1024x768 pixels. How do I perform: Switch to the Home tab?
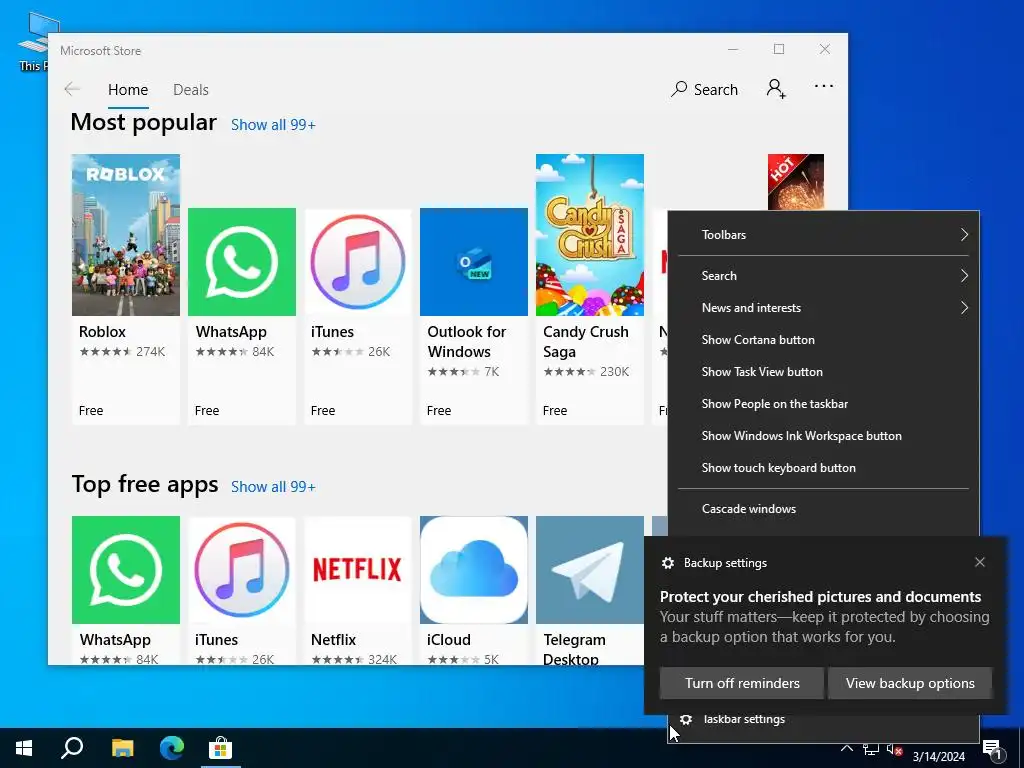click(128, 89)
